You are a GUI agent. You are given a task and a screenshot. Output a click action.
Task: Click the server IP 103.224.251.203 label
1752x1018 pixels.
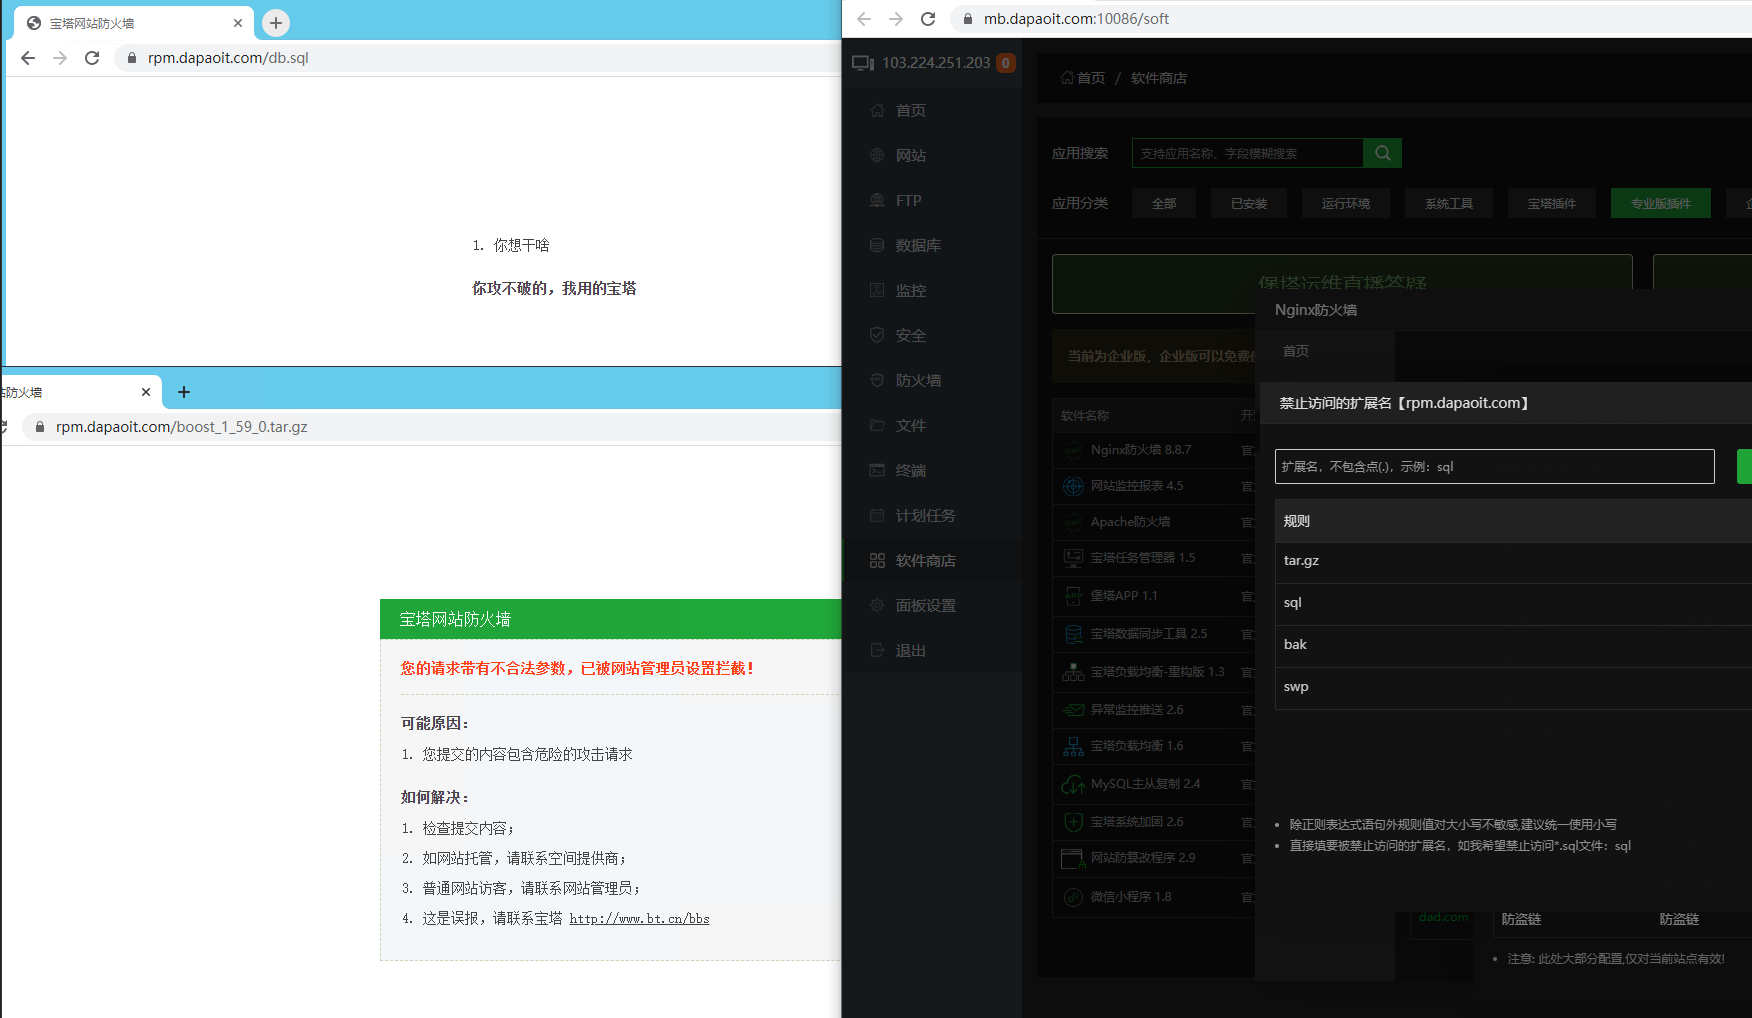click(936, 63)
